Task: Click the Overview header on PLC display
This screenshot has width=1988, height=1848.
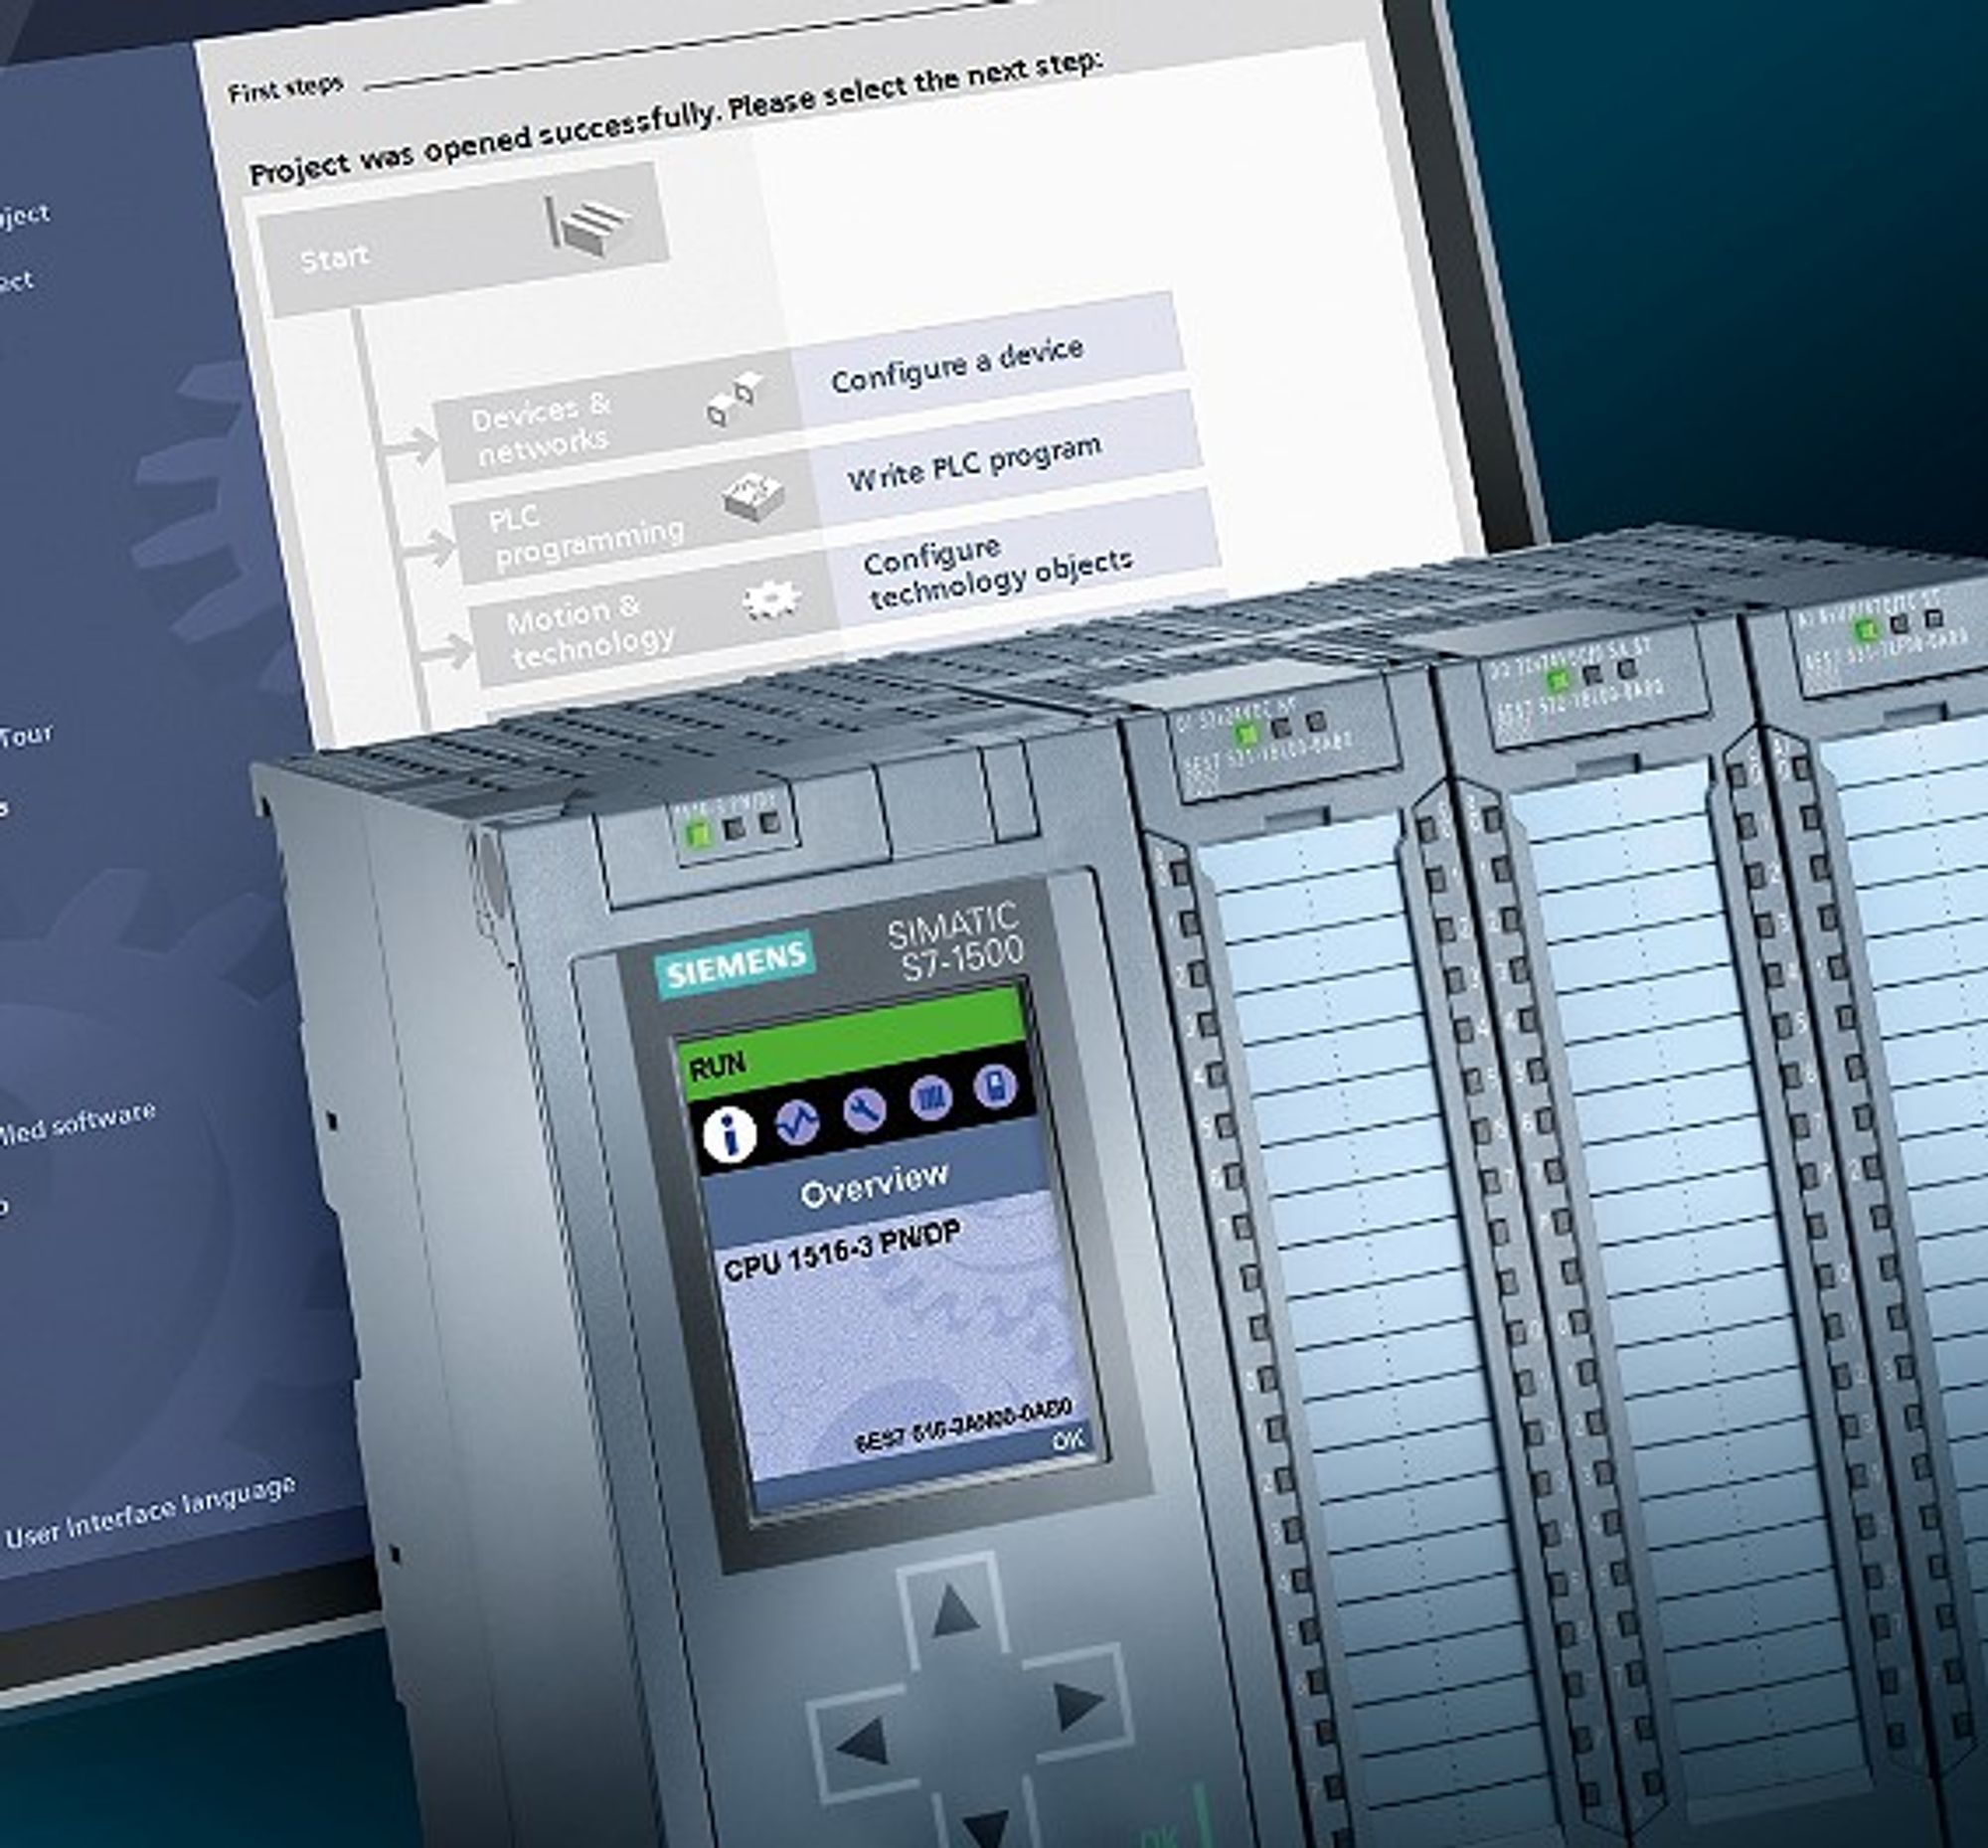Action: 874,1182
